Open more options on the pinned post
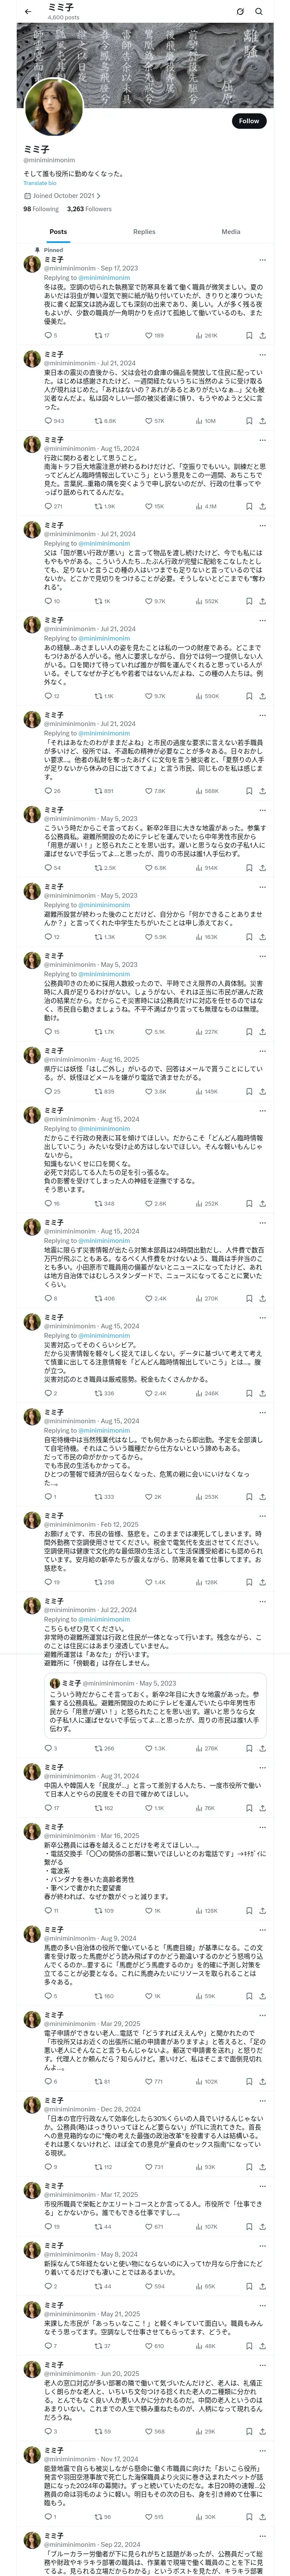 tap(263, 260)
